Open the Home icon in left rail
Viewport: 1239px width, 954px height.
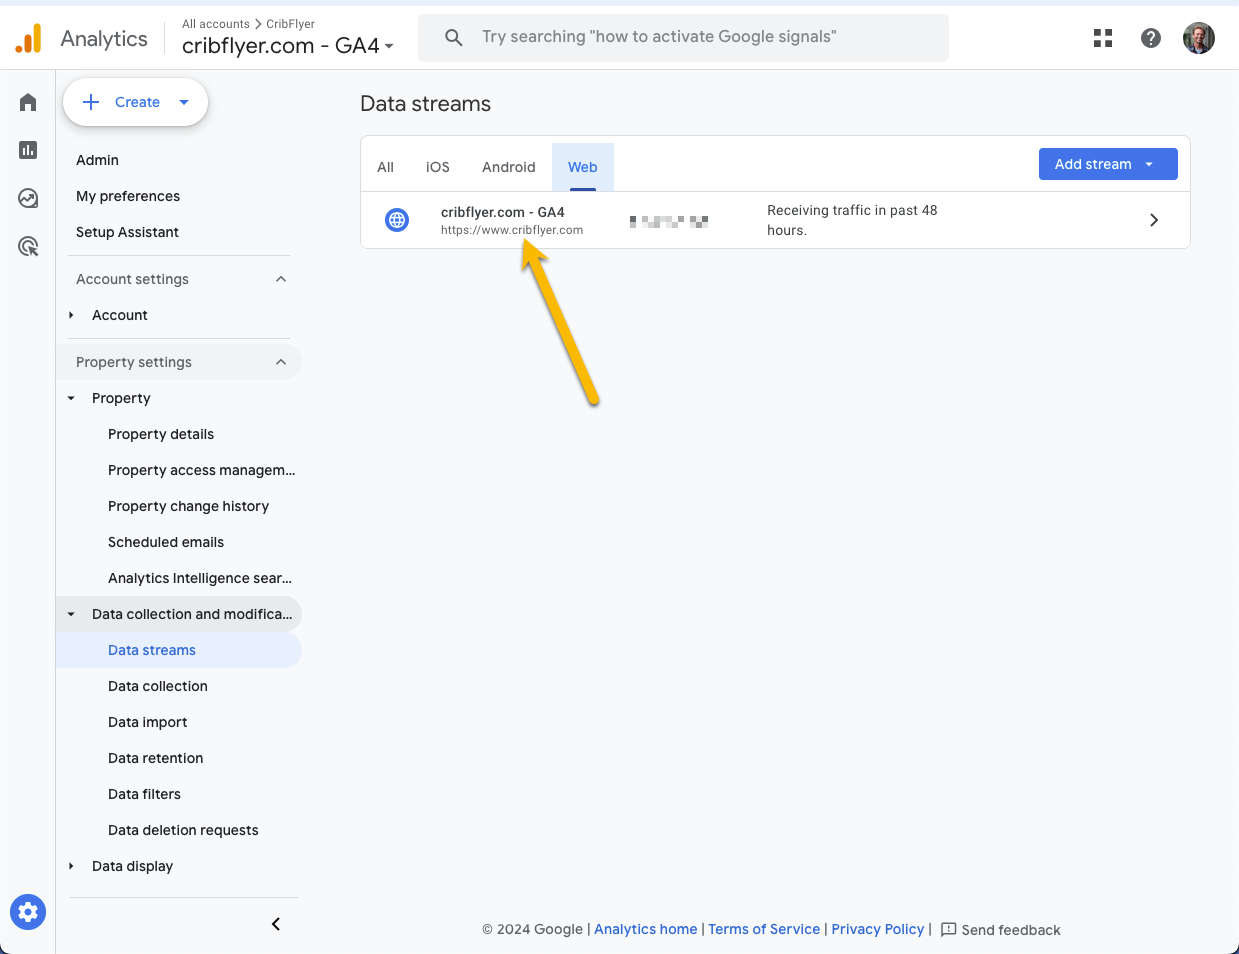coord(28,102)
